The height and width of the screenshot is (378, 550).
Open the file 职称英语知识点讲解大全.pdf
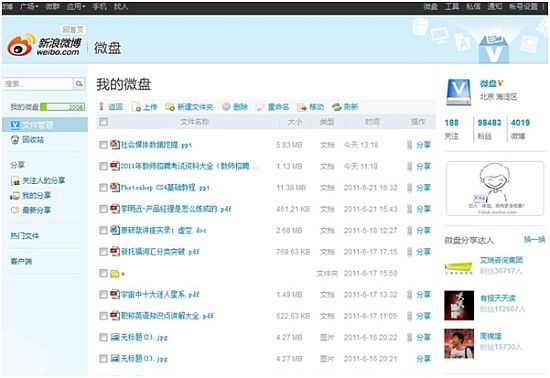(167, 316)
